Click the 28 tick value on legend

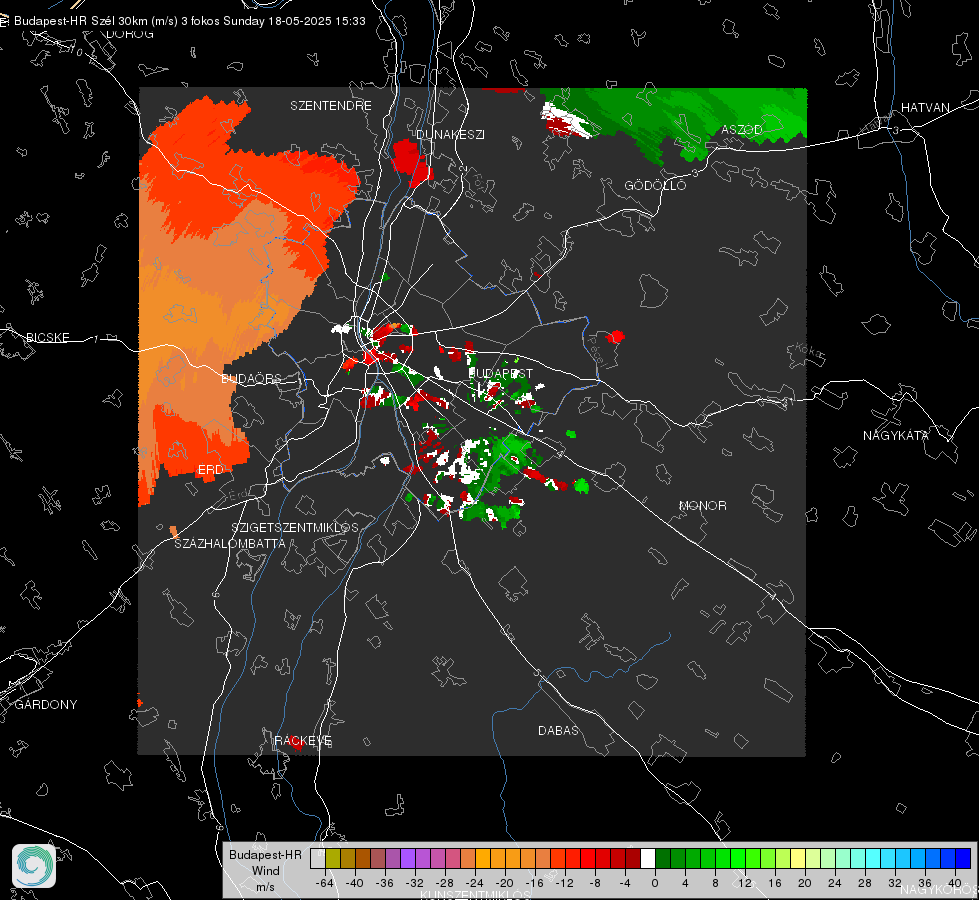click(865, 883)
